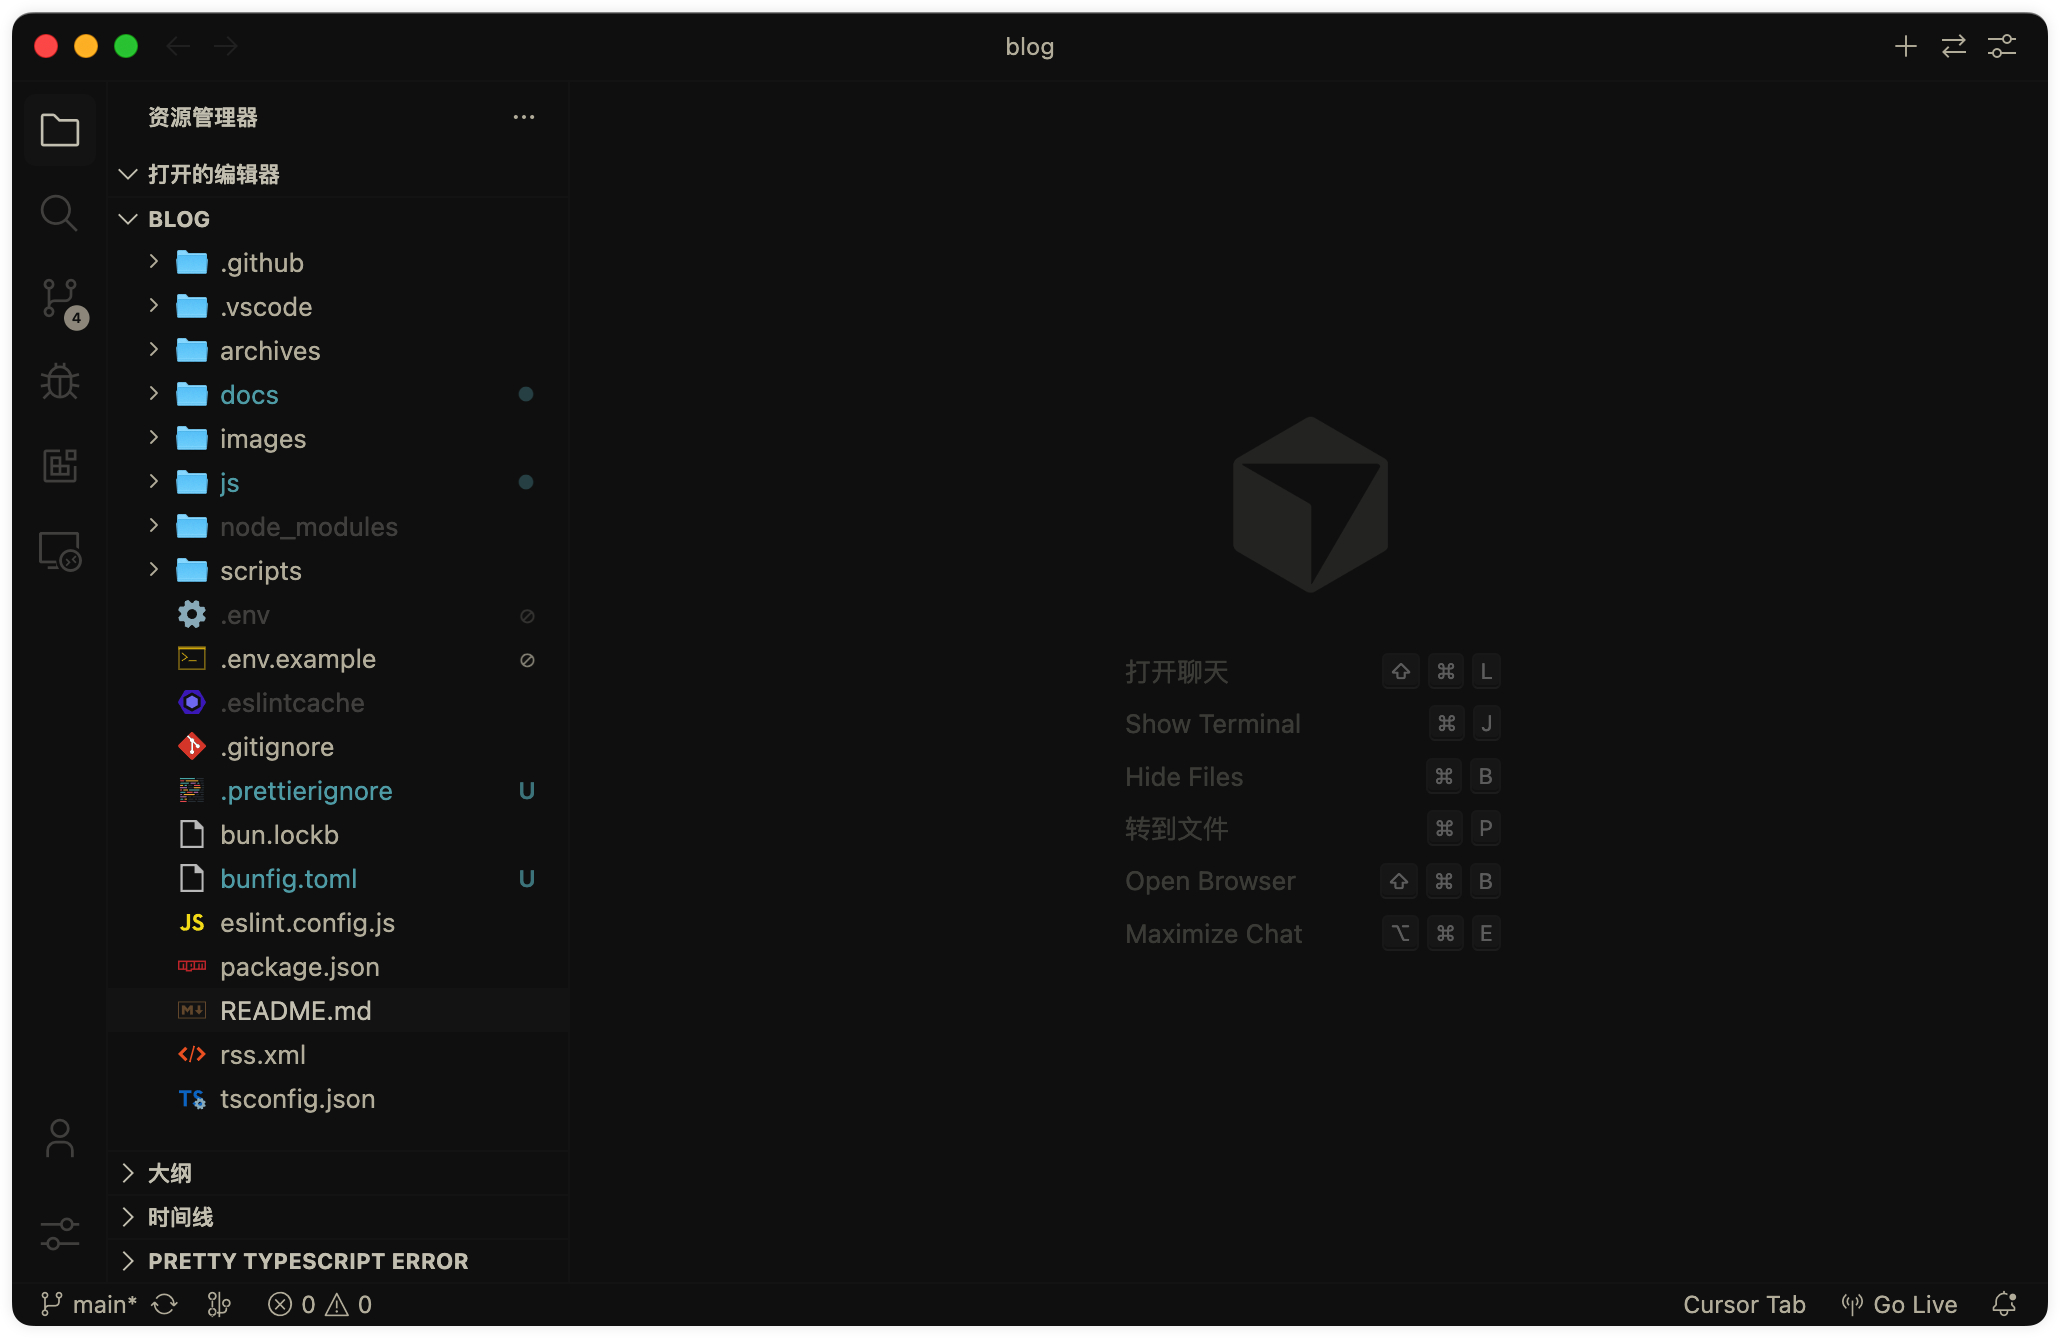Click the main* git branch button

pos(90,1304)
